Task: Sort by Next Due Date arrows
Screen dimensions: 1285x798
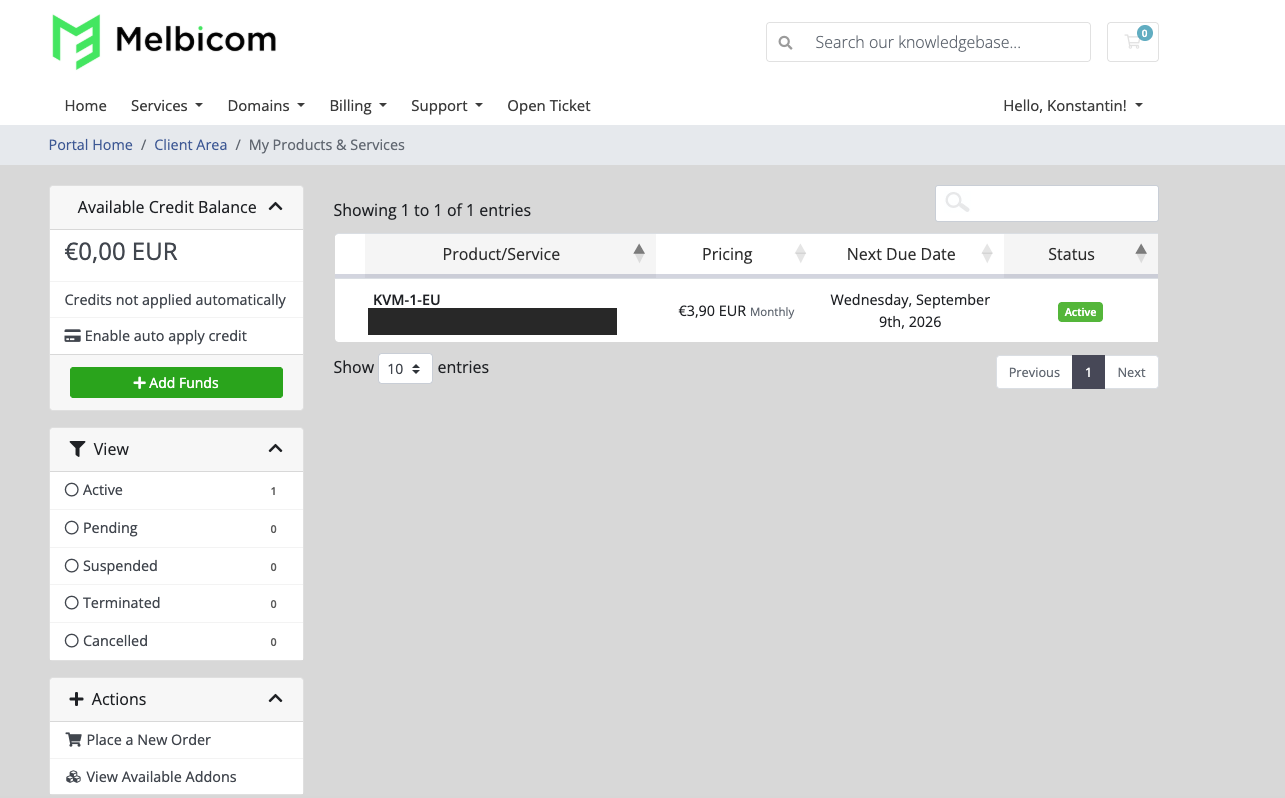Action: (x=987, y=253)
